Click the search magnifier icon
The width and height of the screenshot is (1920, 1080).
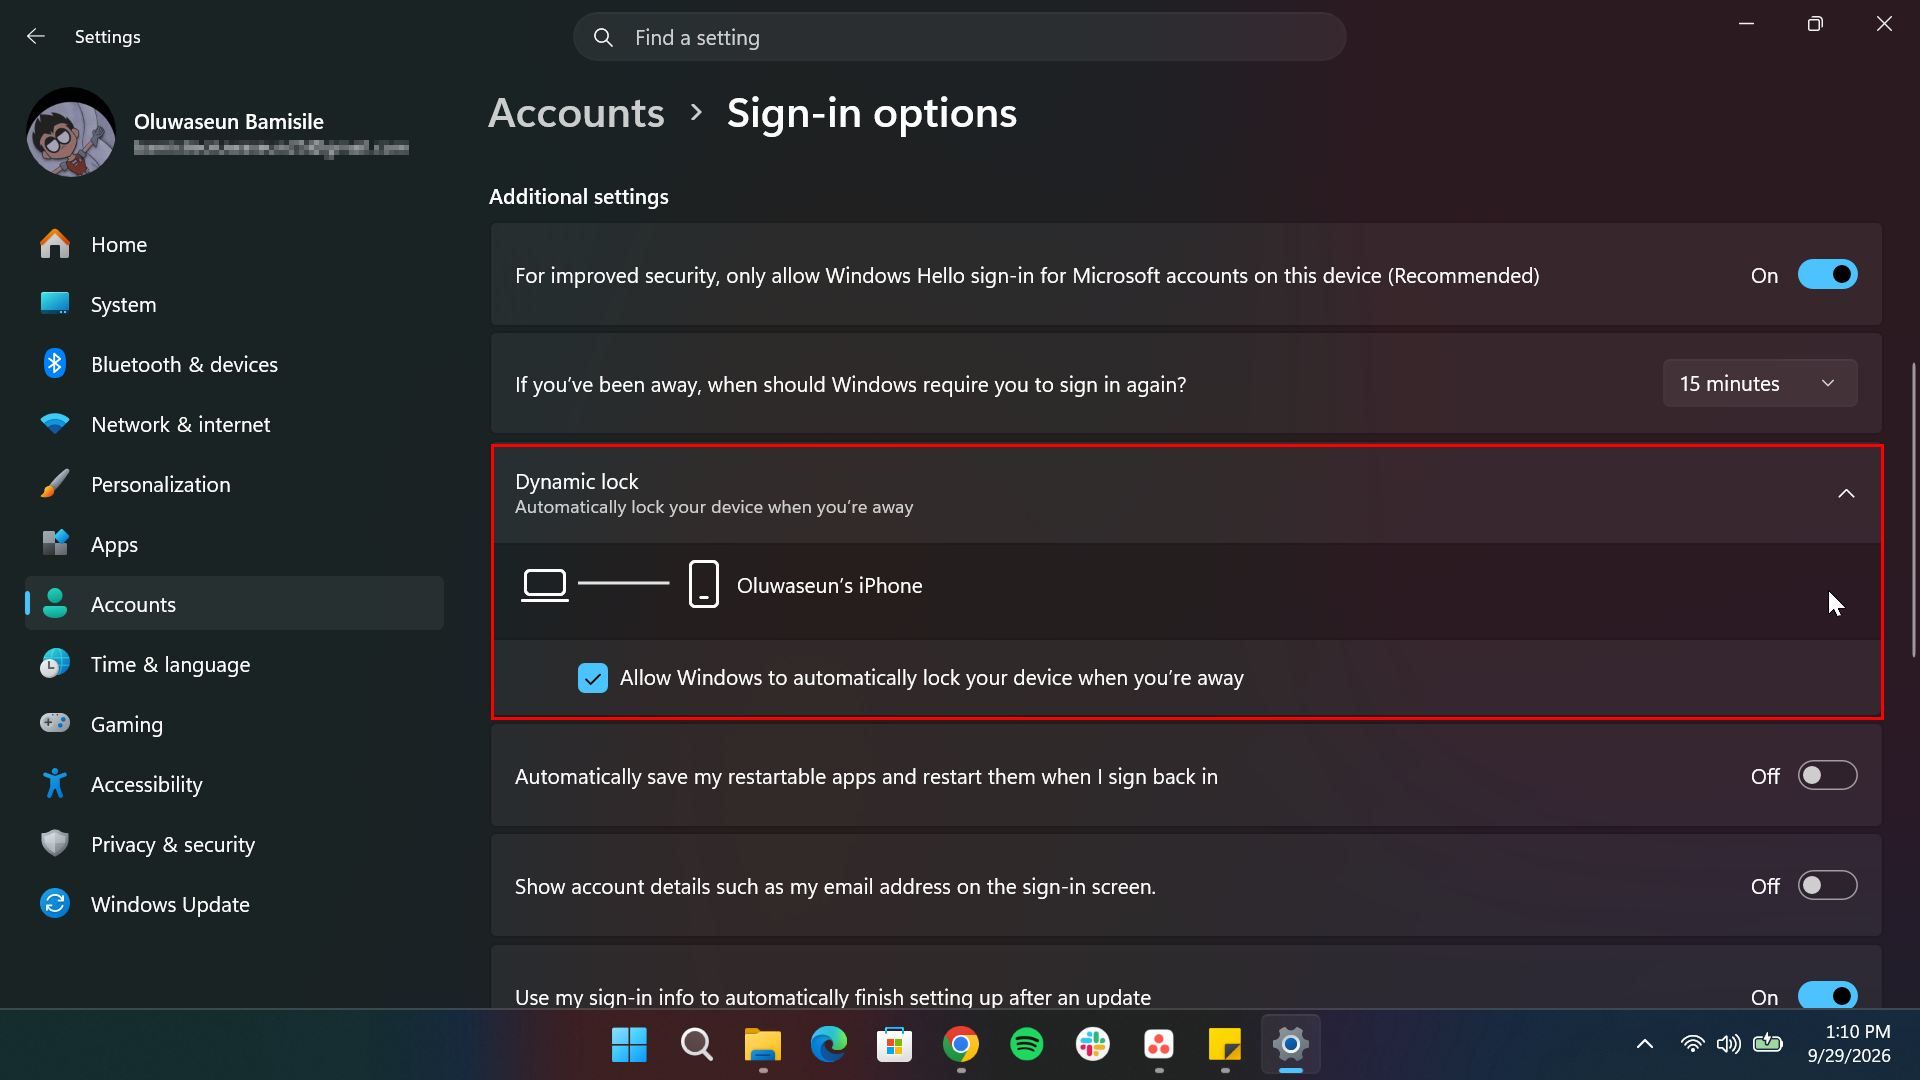click(x=603, y=38)
